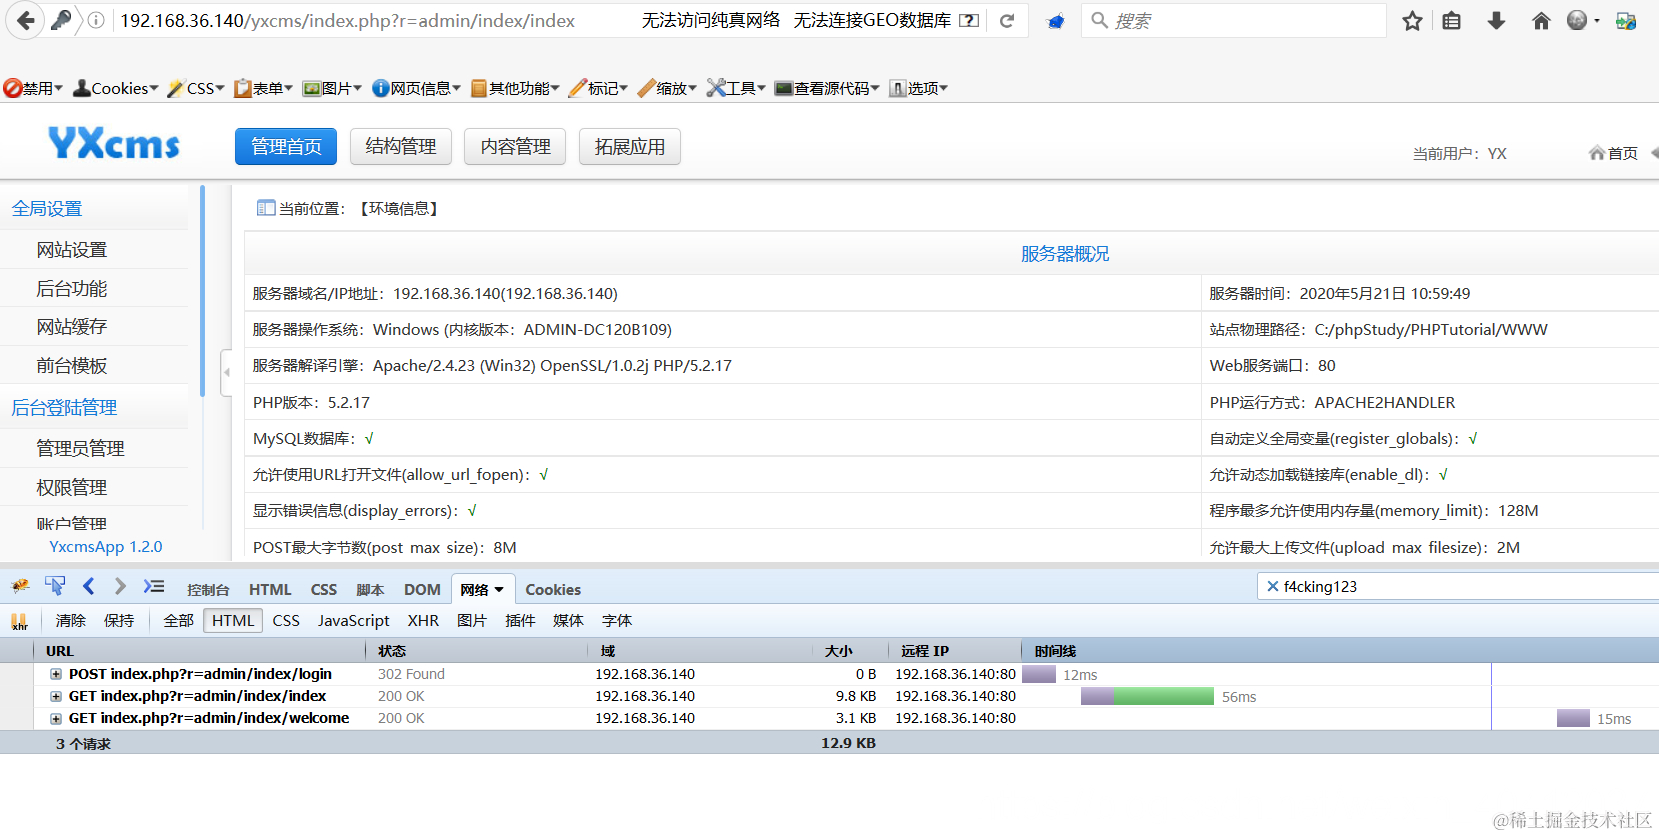Open the 拓展应用 tab
The width and height of the screenshot is (1659, 837).
tap(630, 147)
